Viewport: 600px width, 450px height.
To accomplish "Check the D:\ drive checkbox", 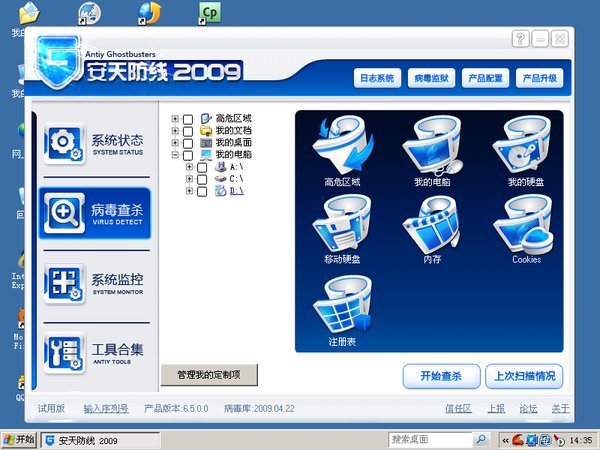I will [202, 191].
